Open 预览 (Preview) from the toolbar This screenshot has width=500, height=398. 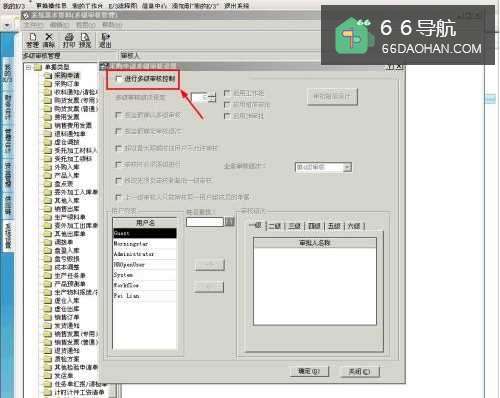point(85,40)
